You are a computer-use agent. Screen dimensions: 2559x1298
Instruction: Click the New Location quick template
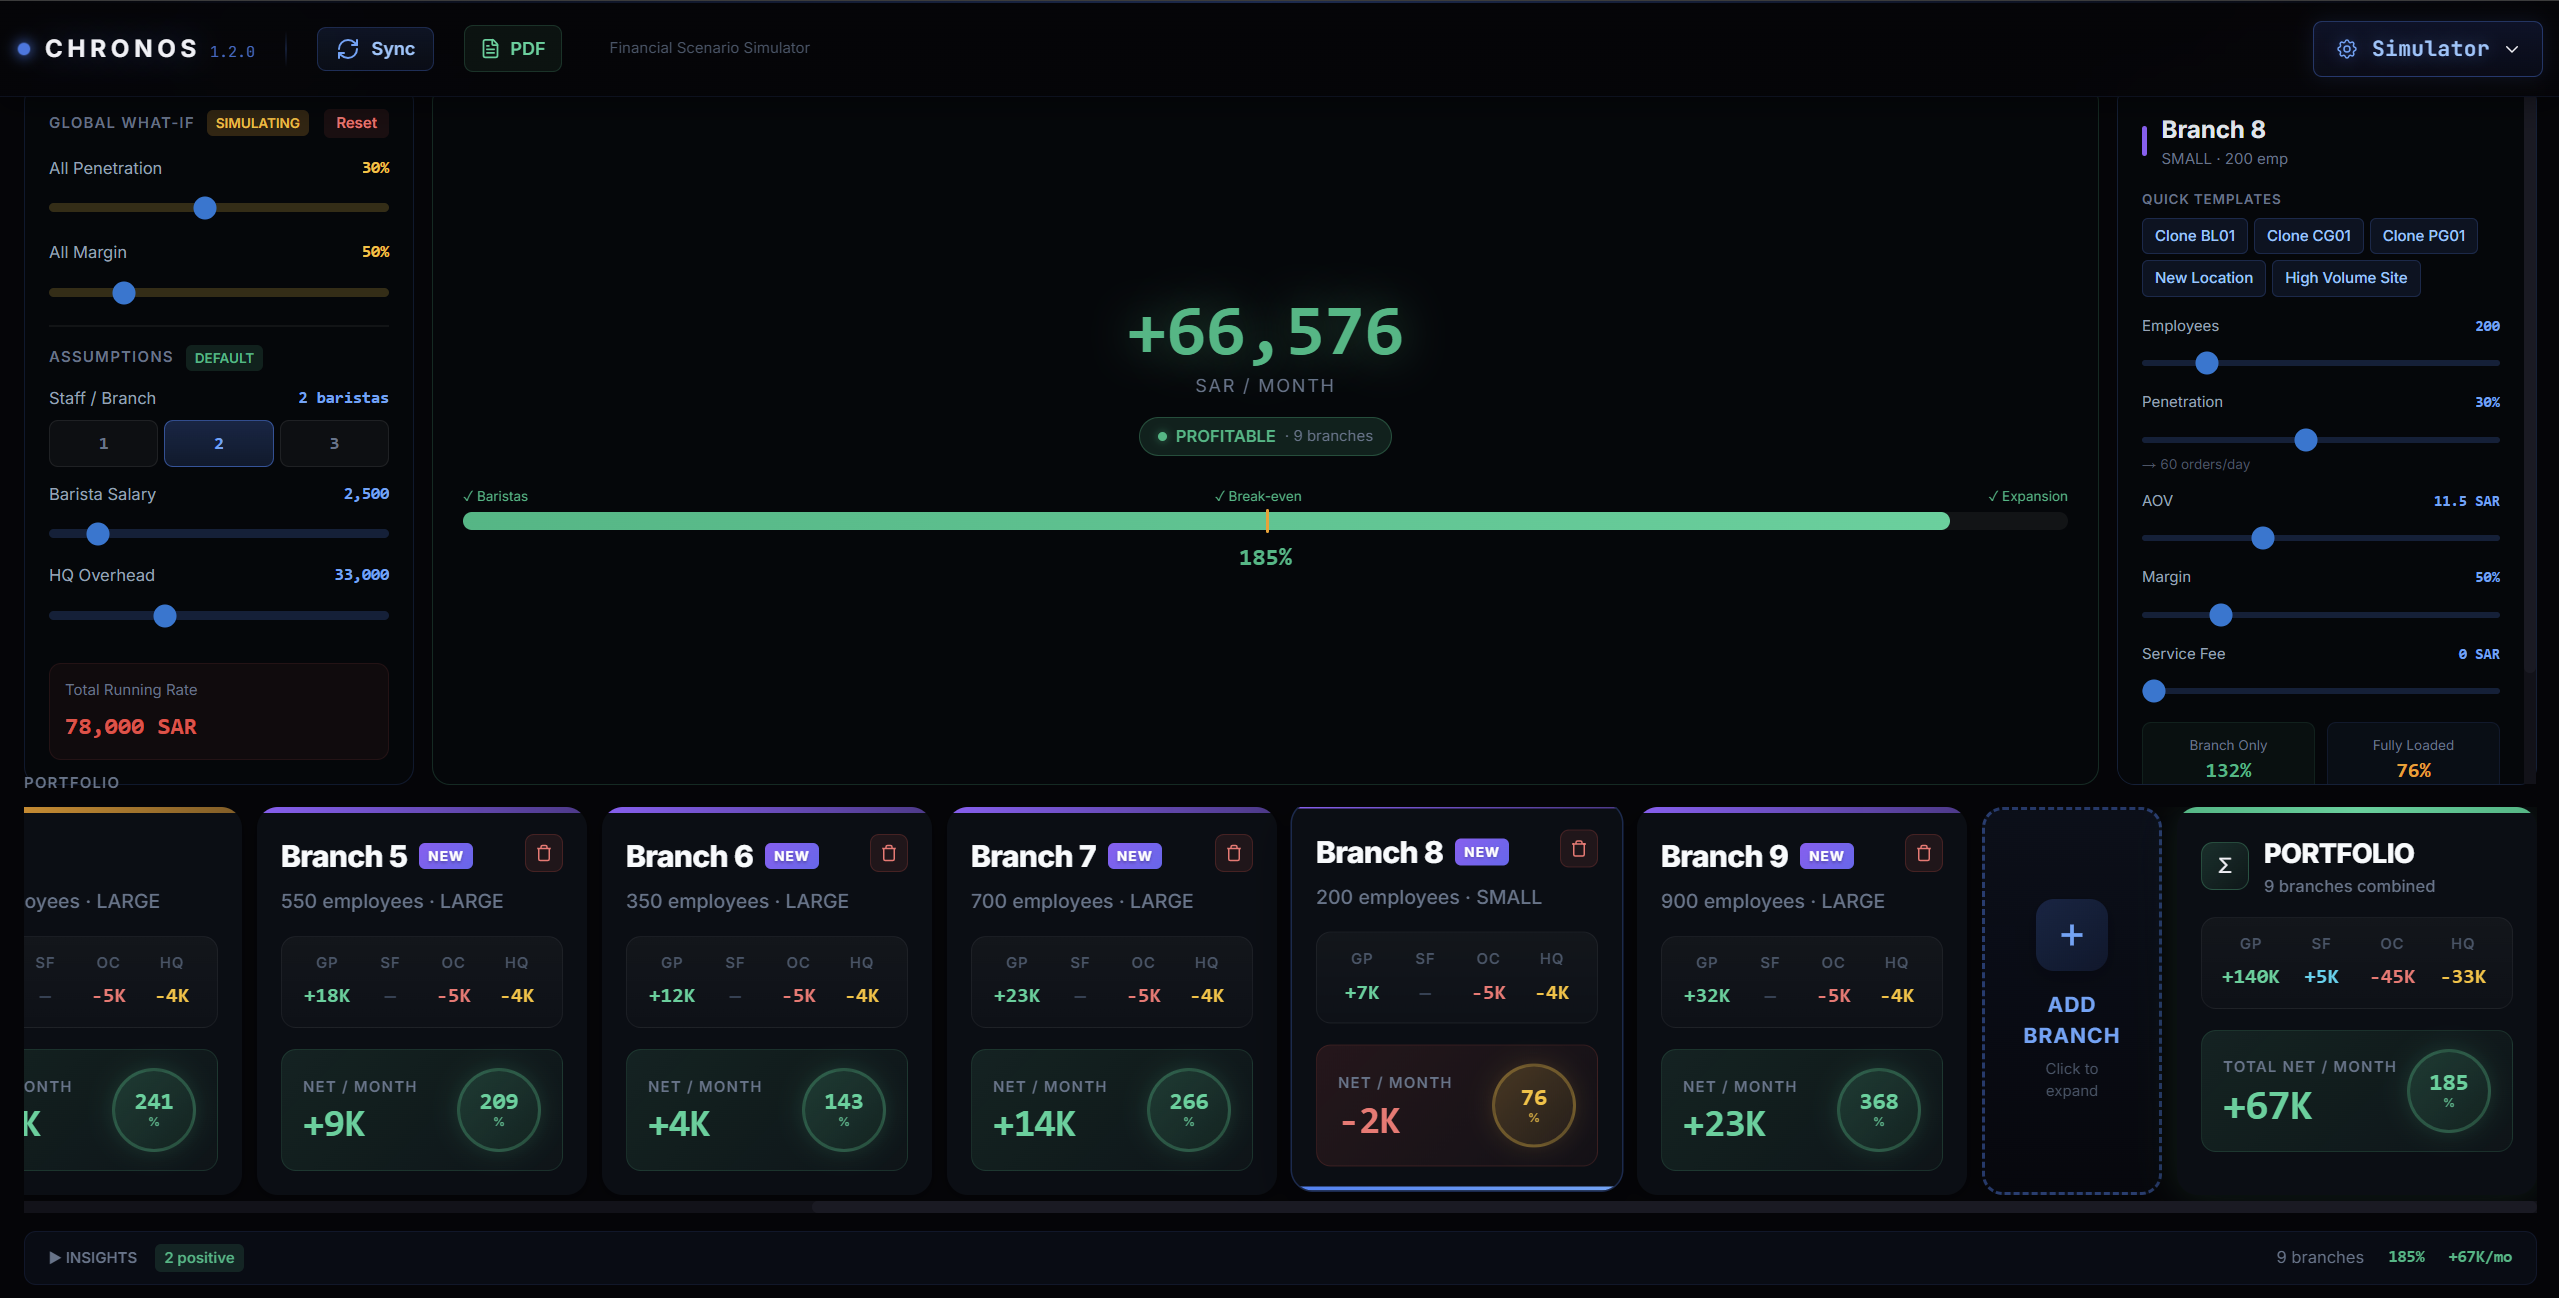click(x=2203, y=277)
